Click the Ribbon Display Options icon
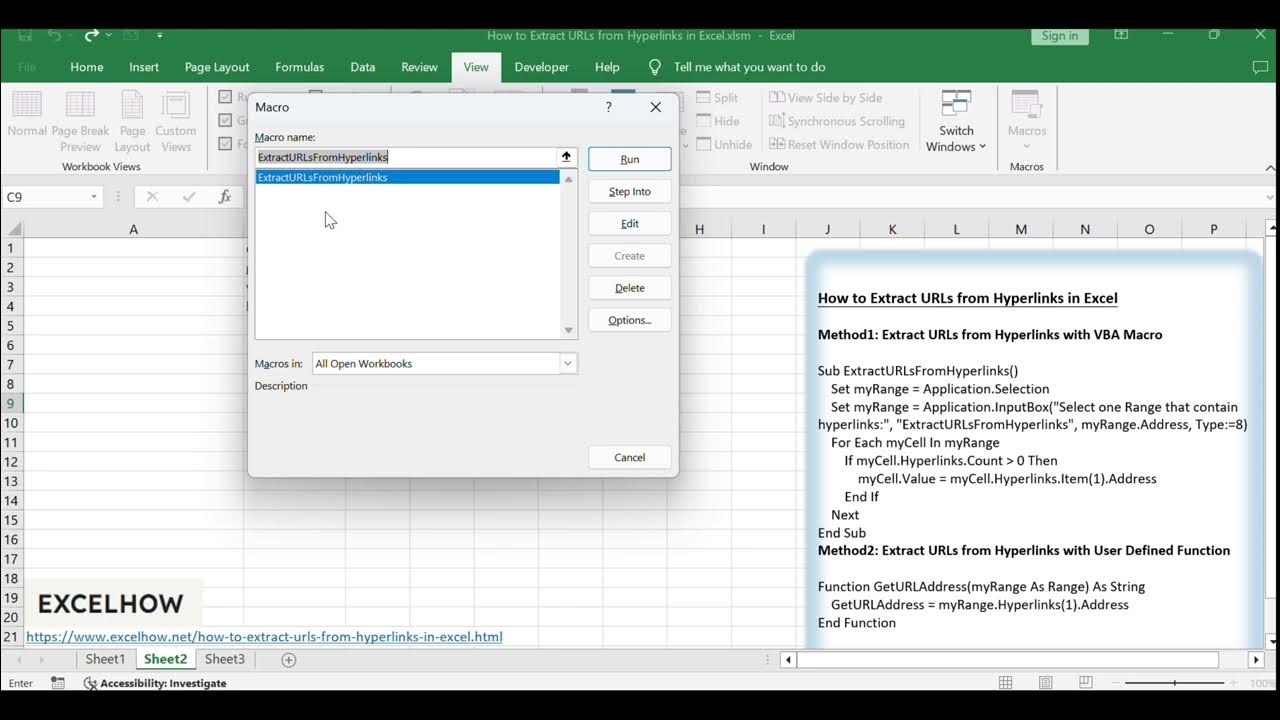 pyautogui.click(x=1121, y=35)
